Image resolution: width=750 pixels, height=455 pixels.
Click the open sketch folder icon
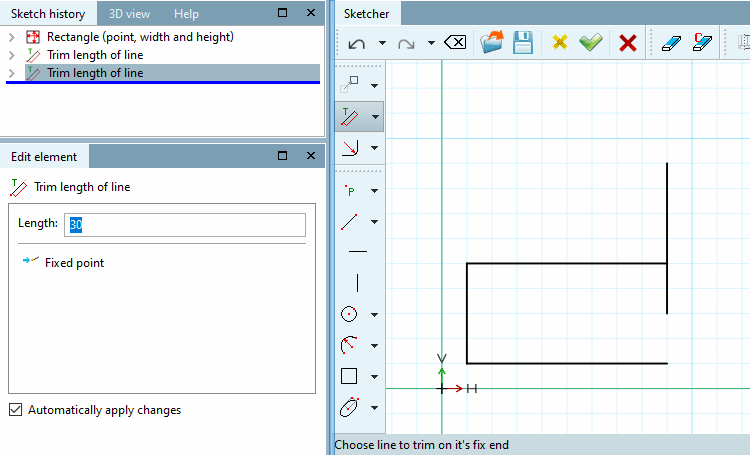492,42
